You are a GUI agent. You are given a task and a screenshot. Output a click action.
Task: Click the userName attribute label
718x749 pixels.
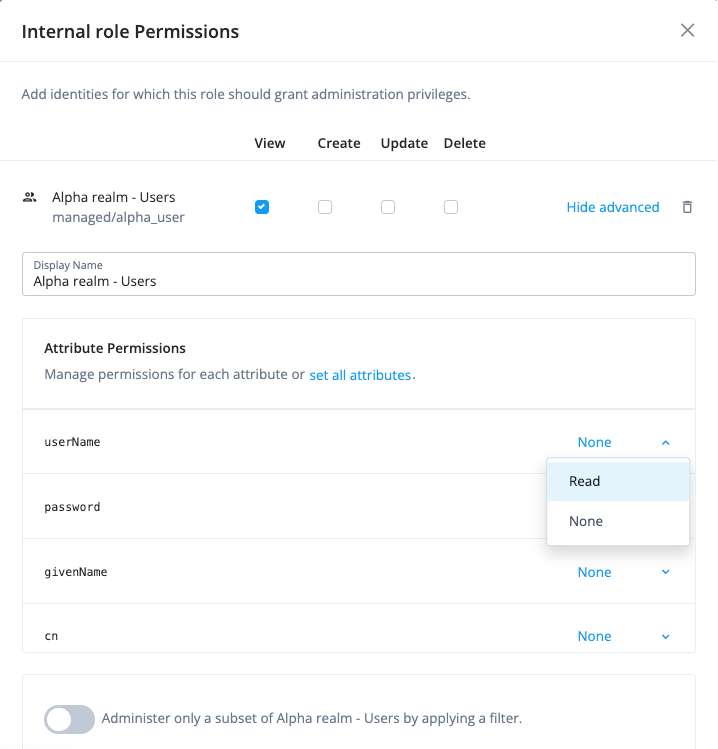coord(72,442)
